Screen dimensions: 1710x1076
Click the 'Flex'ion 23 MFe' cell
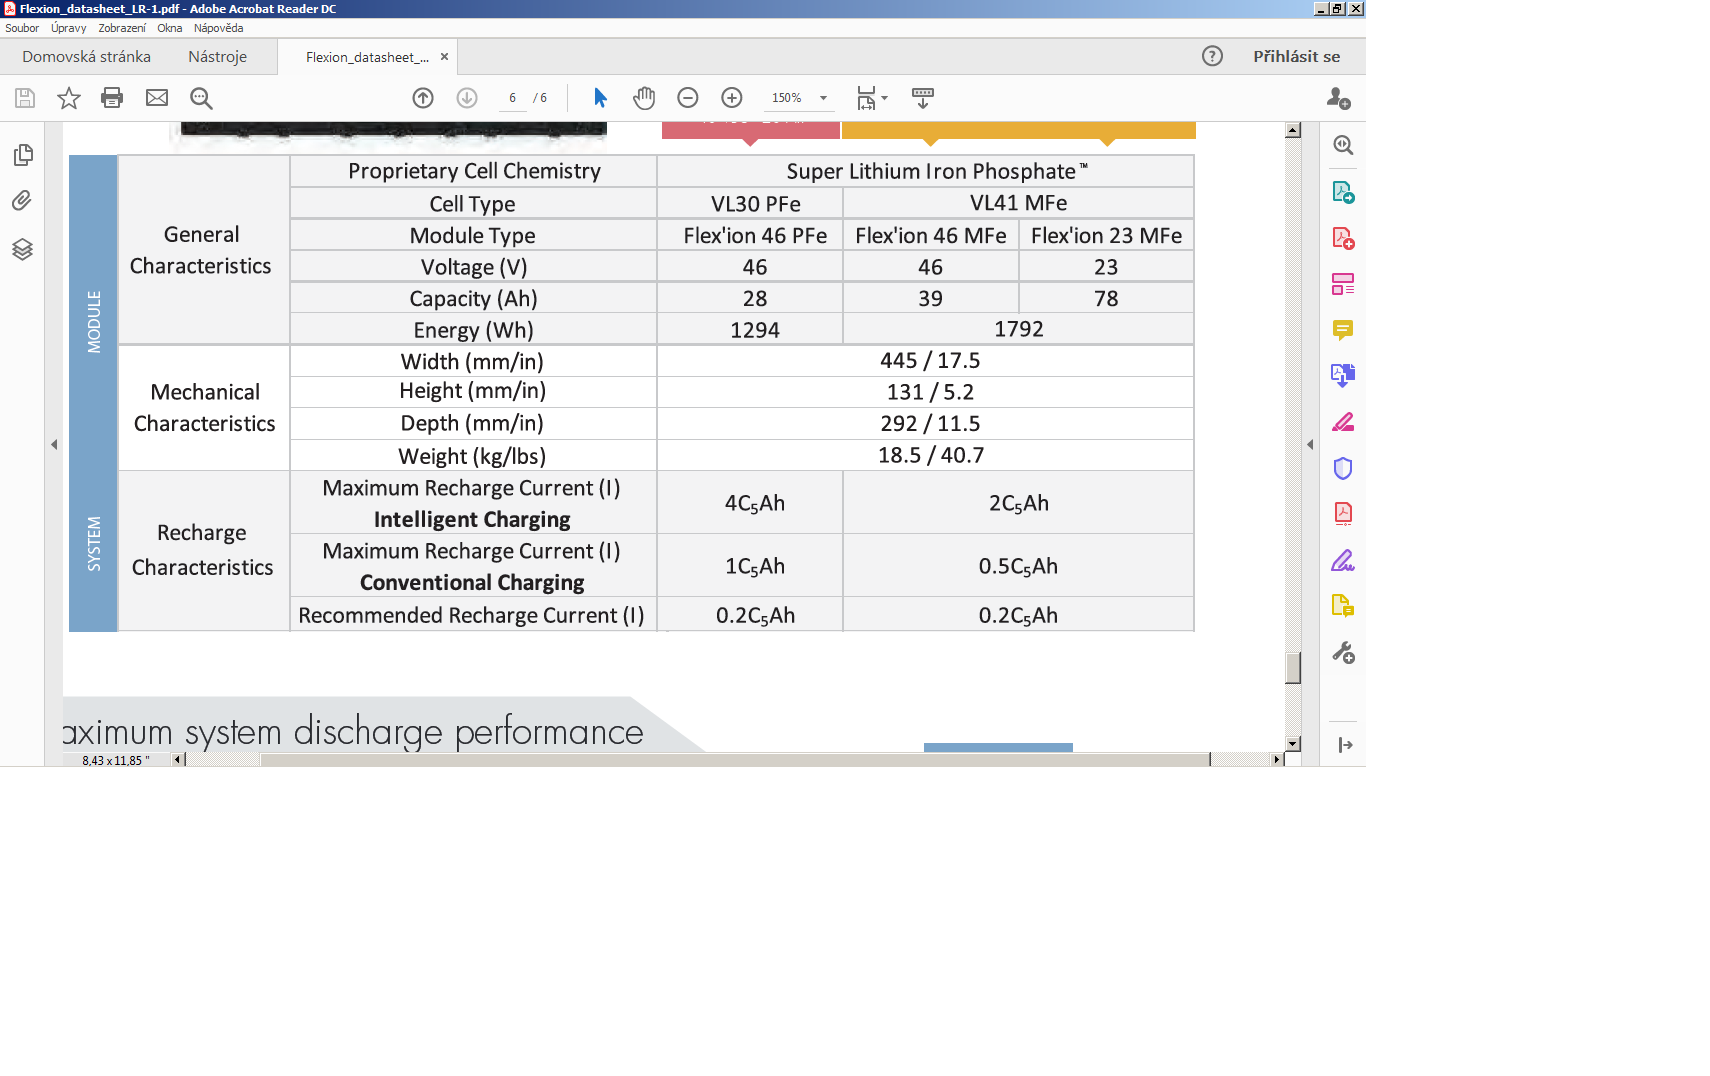point(1106,235)
